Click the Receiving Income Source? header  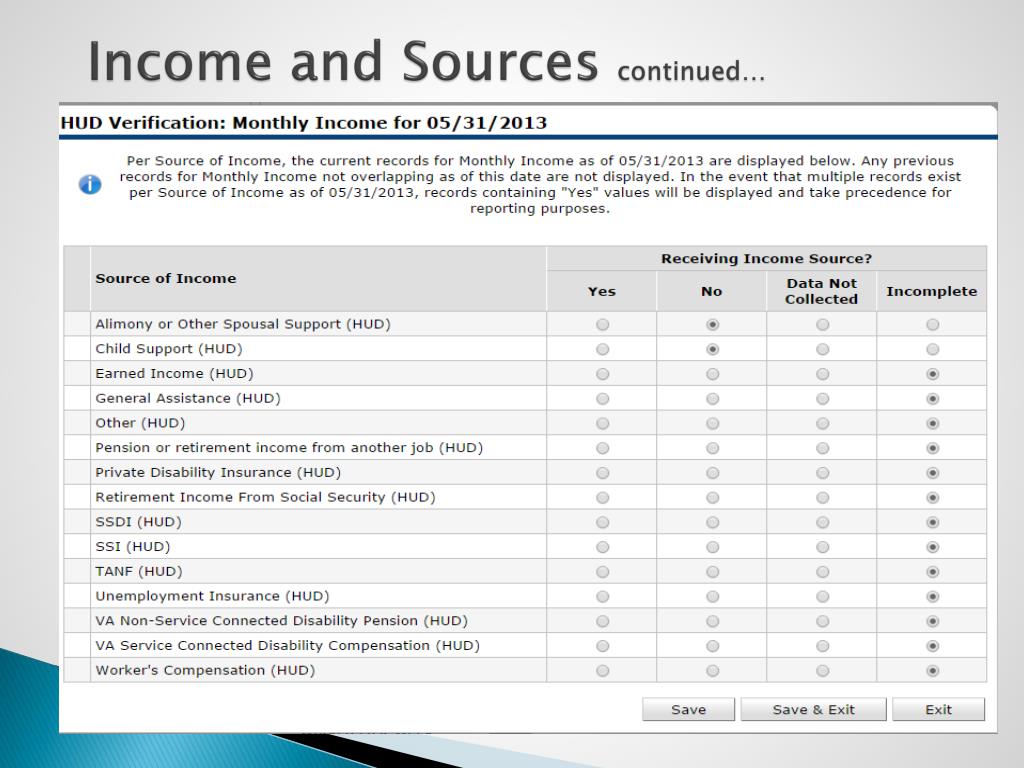(767, 259)
